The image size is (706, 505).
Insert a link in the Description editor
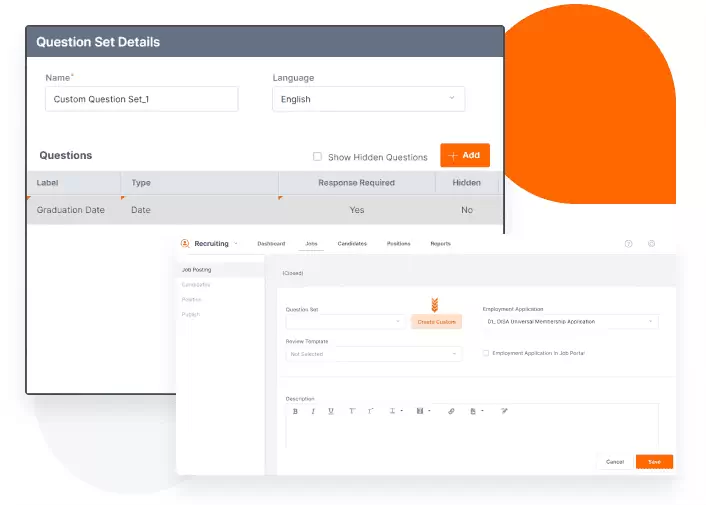[451, 411]
